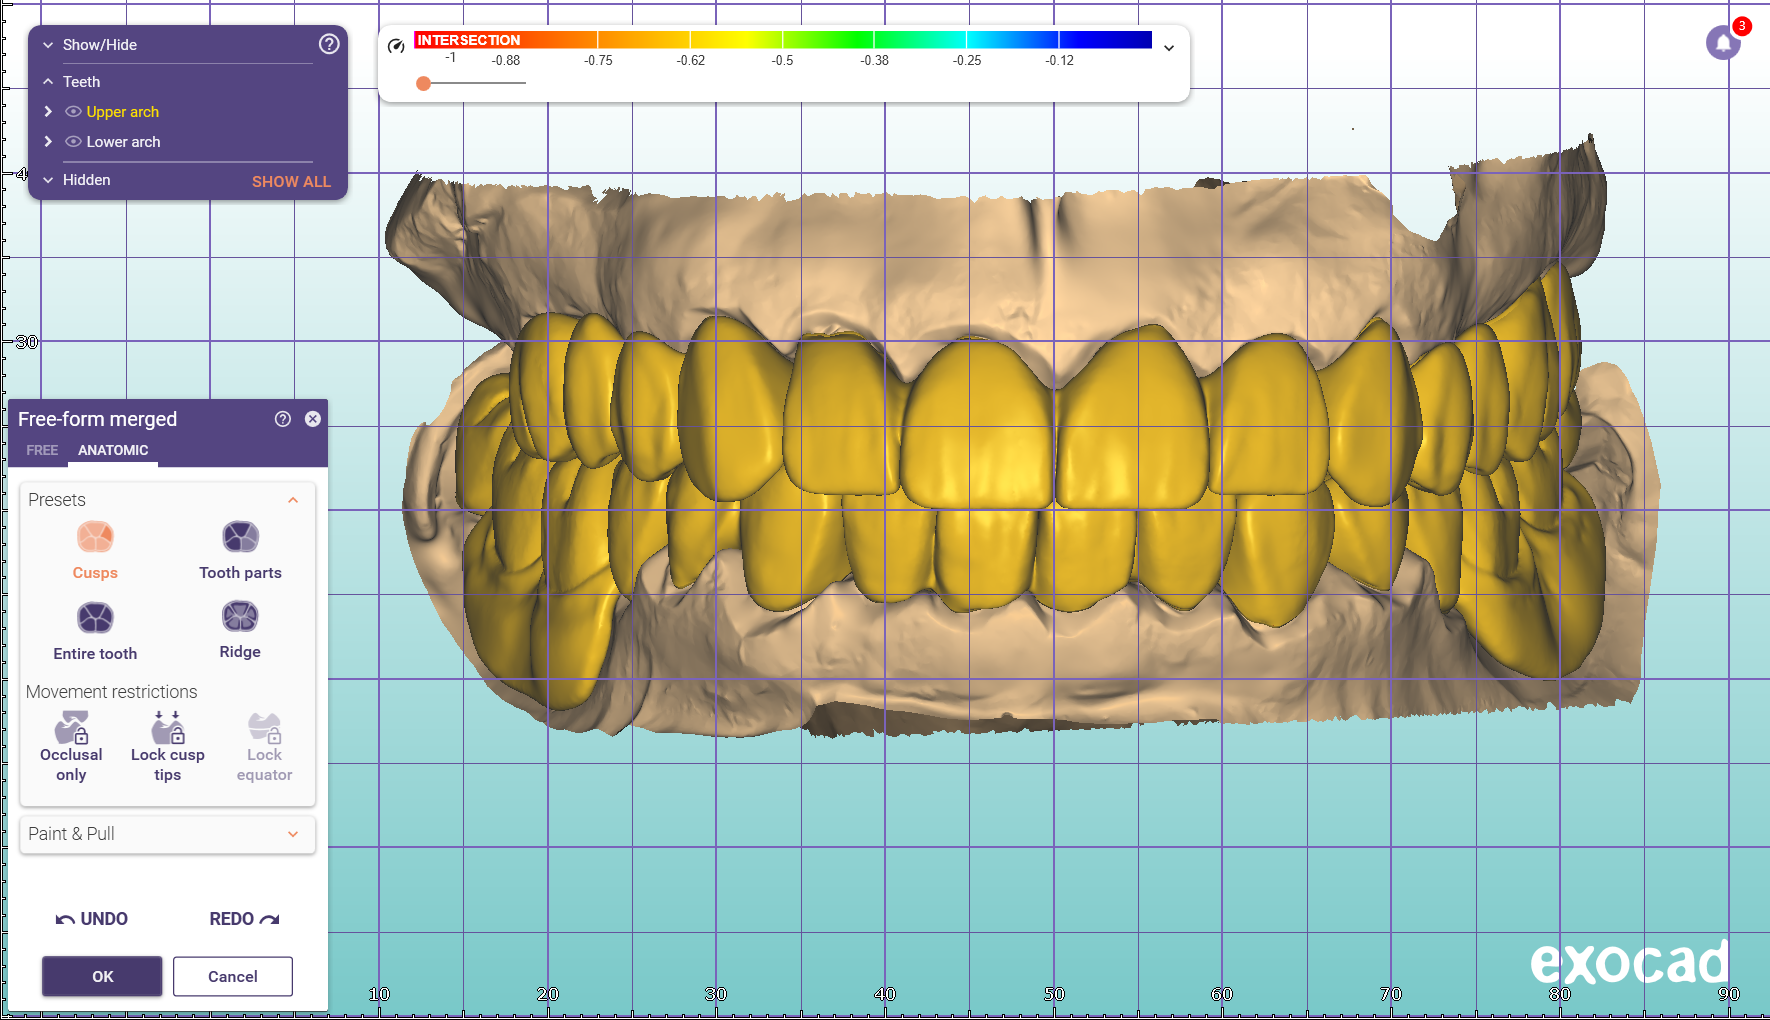
Task: Enable Occlusal only movement restriction
Action: coord(71,727)
